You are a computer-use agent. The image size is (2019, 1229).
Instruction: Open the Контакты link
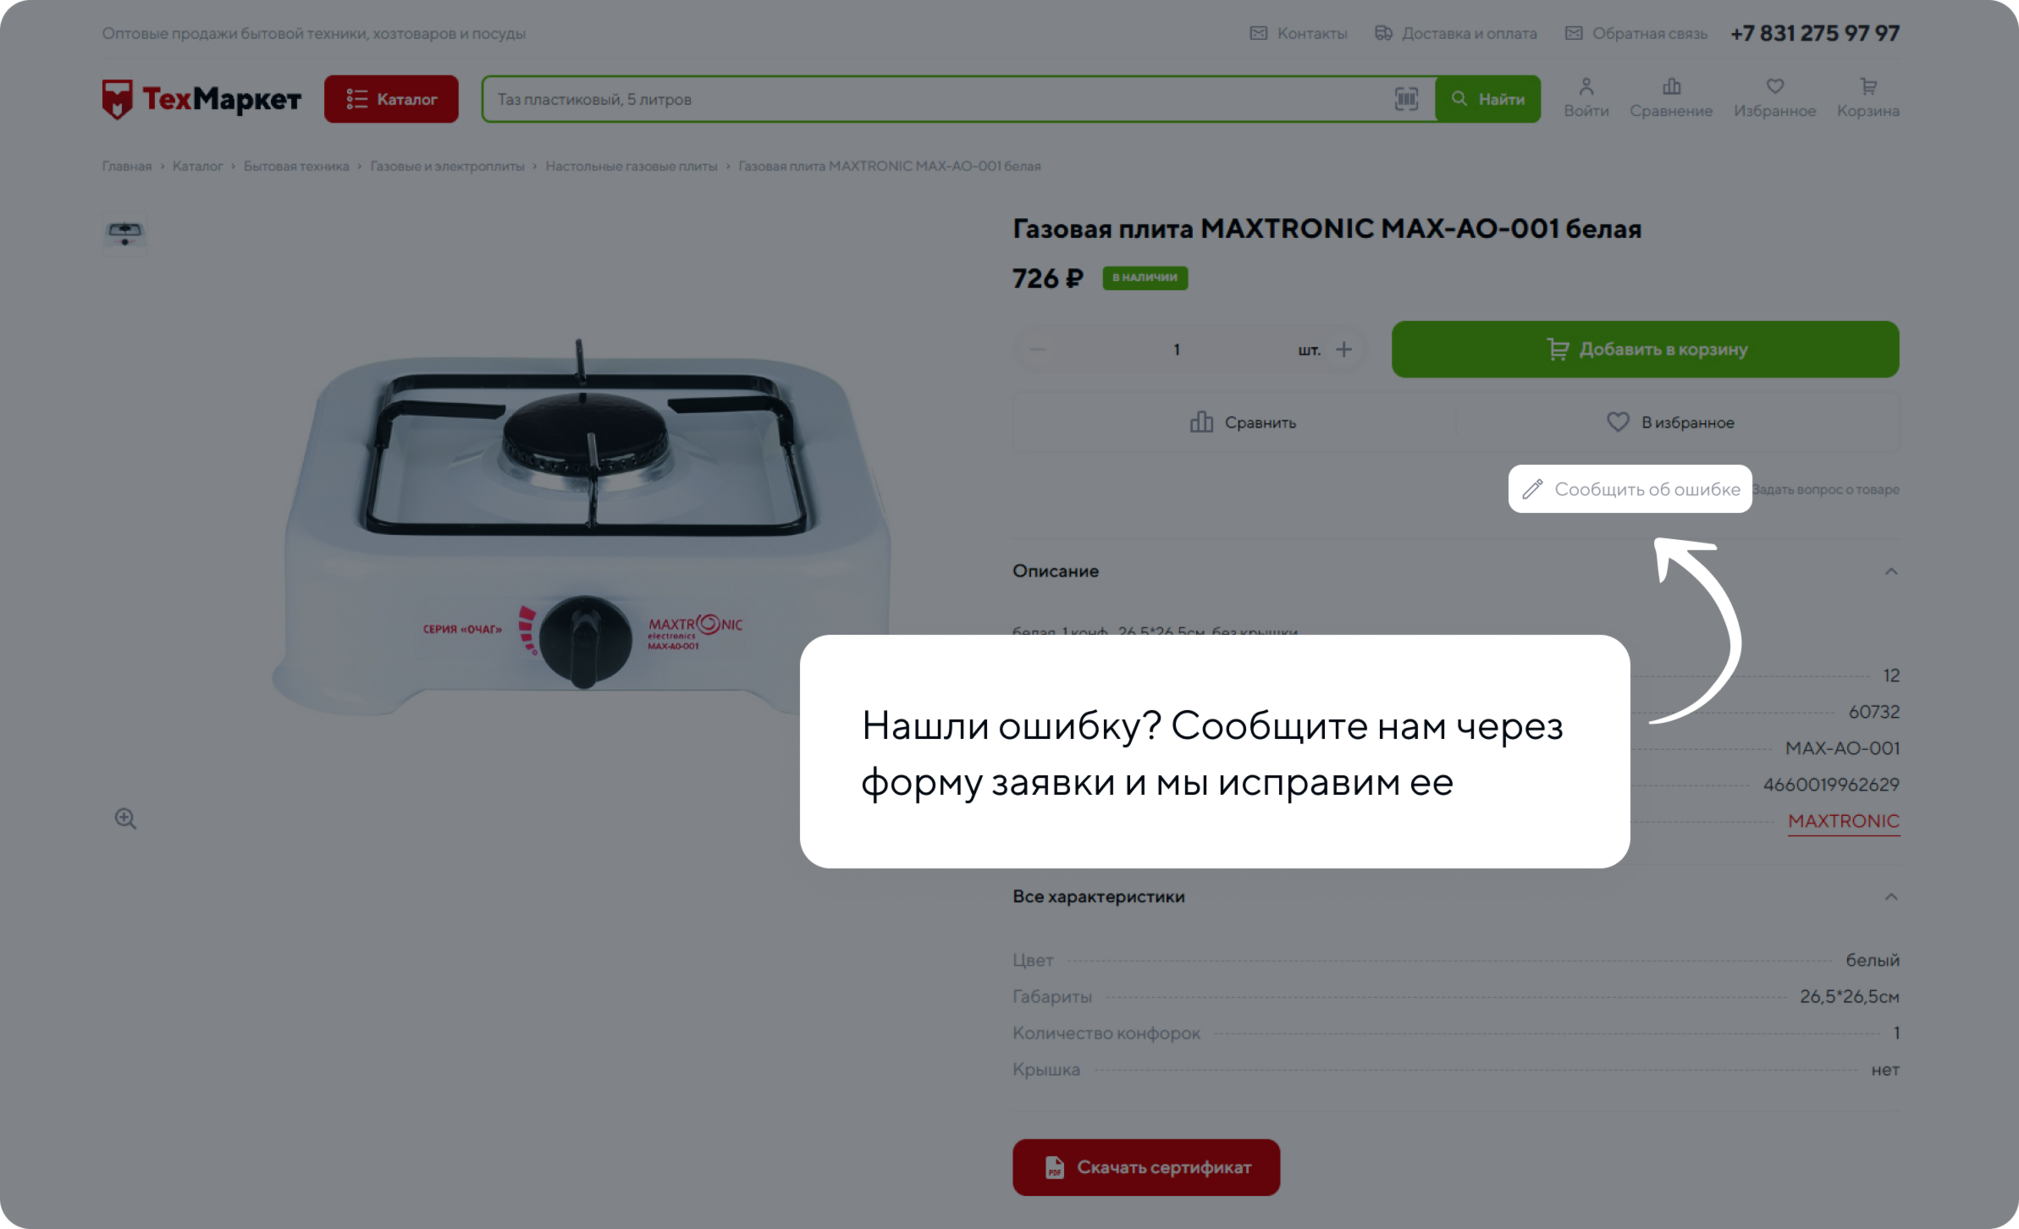[x=1298, y=33]
